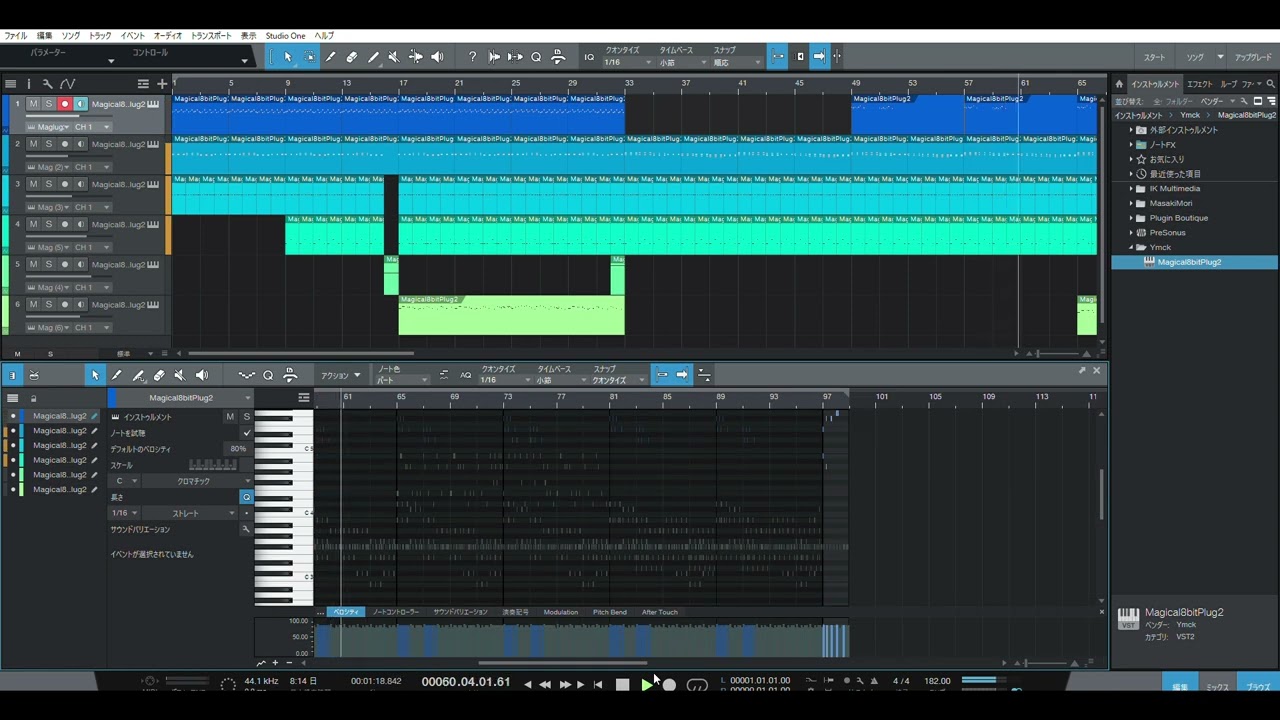Mute track 1 with M button
This screenshot has width=1280, height=720.
[x=33, y=104]
